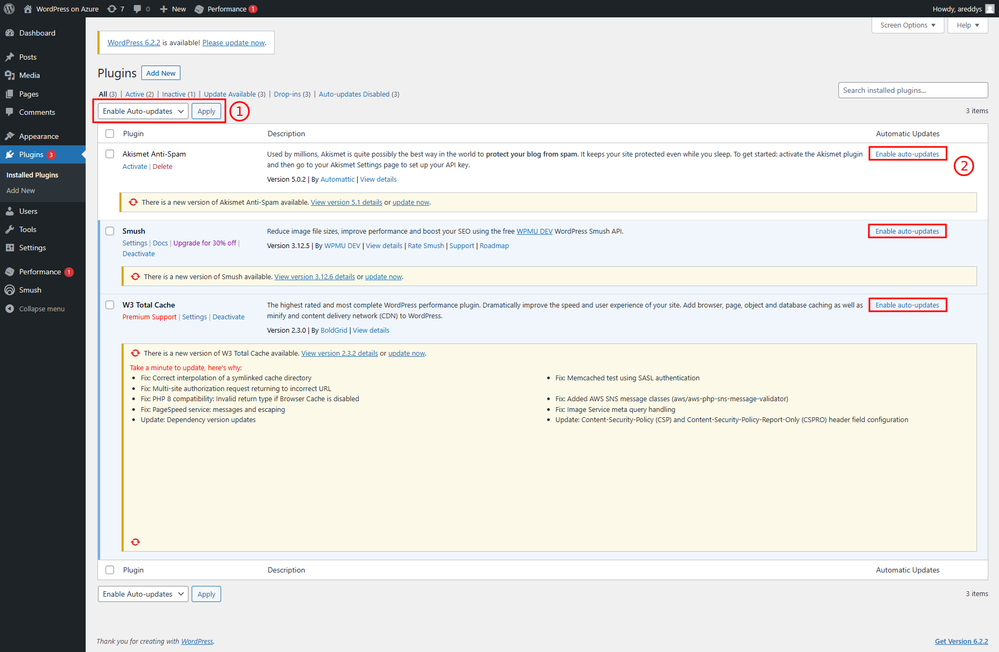The image size is (999, 652).
Task: Click the Plugins plug icon in sidebar
Action: click(x=10, y=154)
